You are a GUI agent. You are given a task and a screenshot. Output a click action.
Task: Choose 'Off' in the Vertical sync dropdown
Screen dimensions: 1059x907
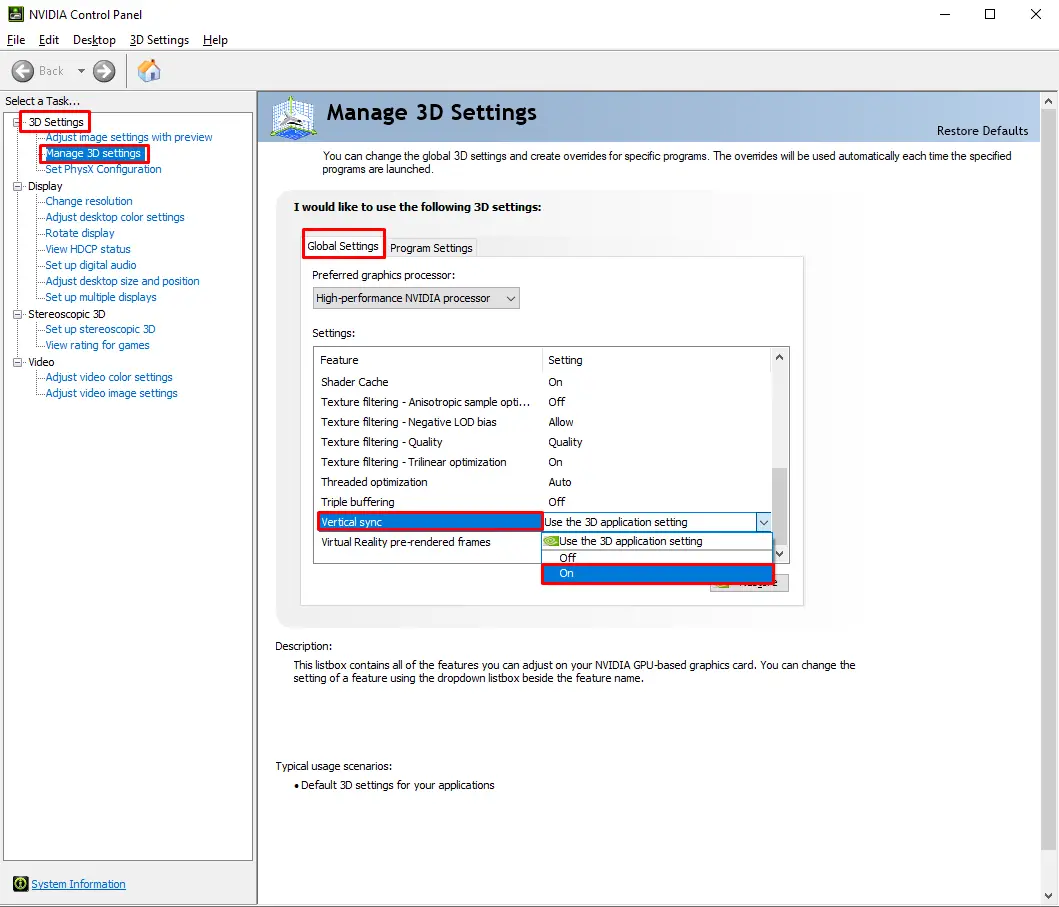point(566,557)
